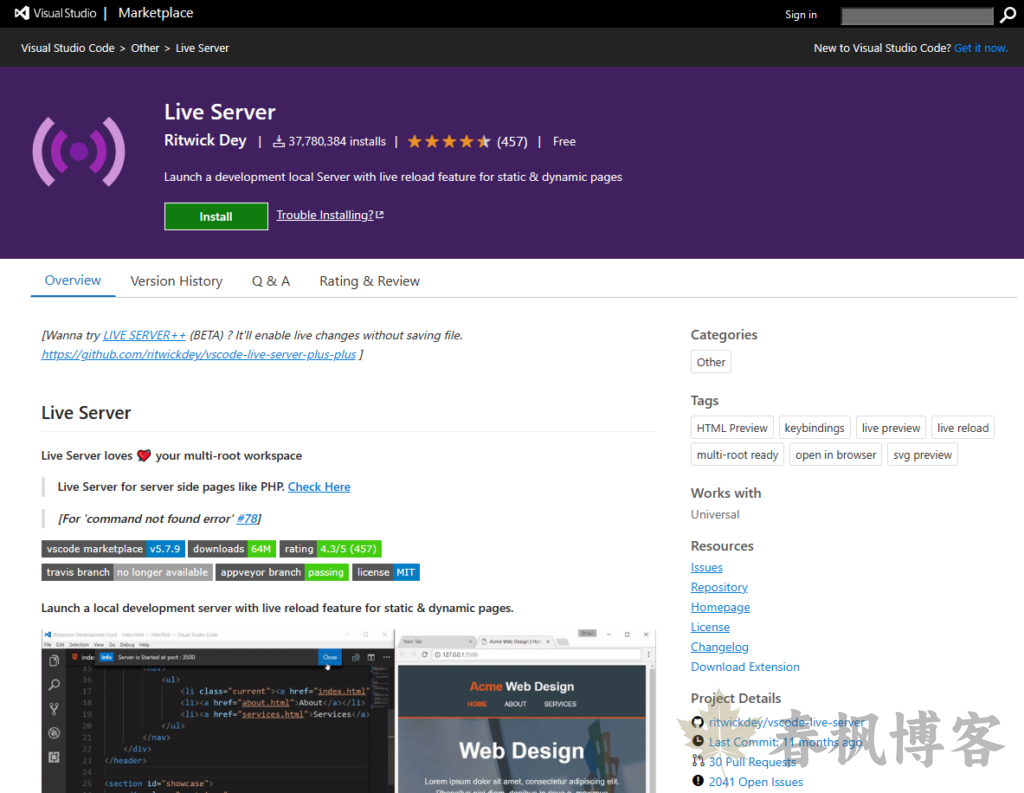1024x793 pixels.
Task: Click the pull request icon
Action: [x=698, y=761]
